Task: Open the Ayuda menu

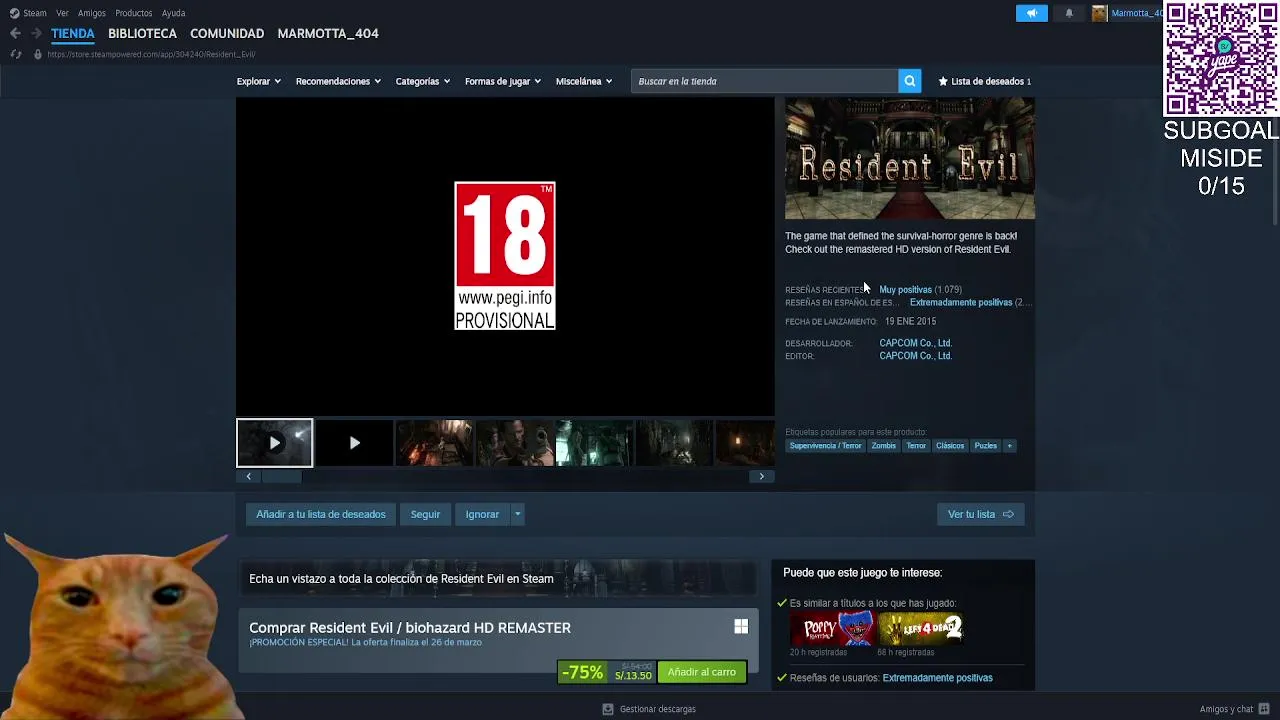Action: point(174,13)
